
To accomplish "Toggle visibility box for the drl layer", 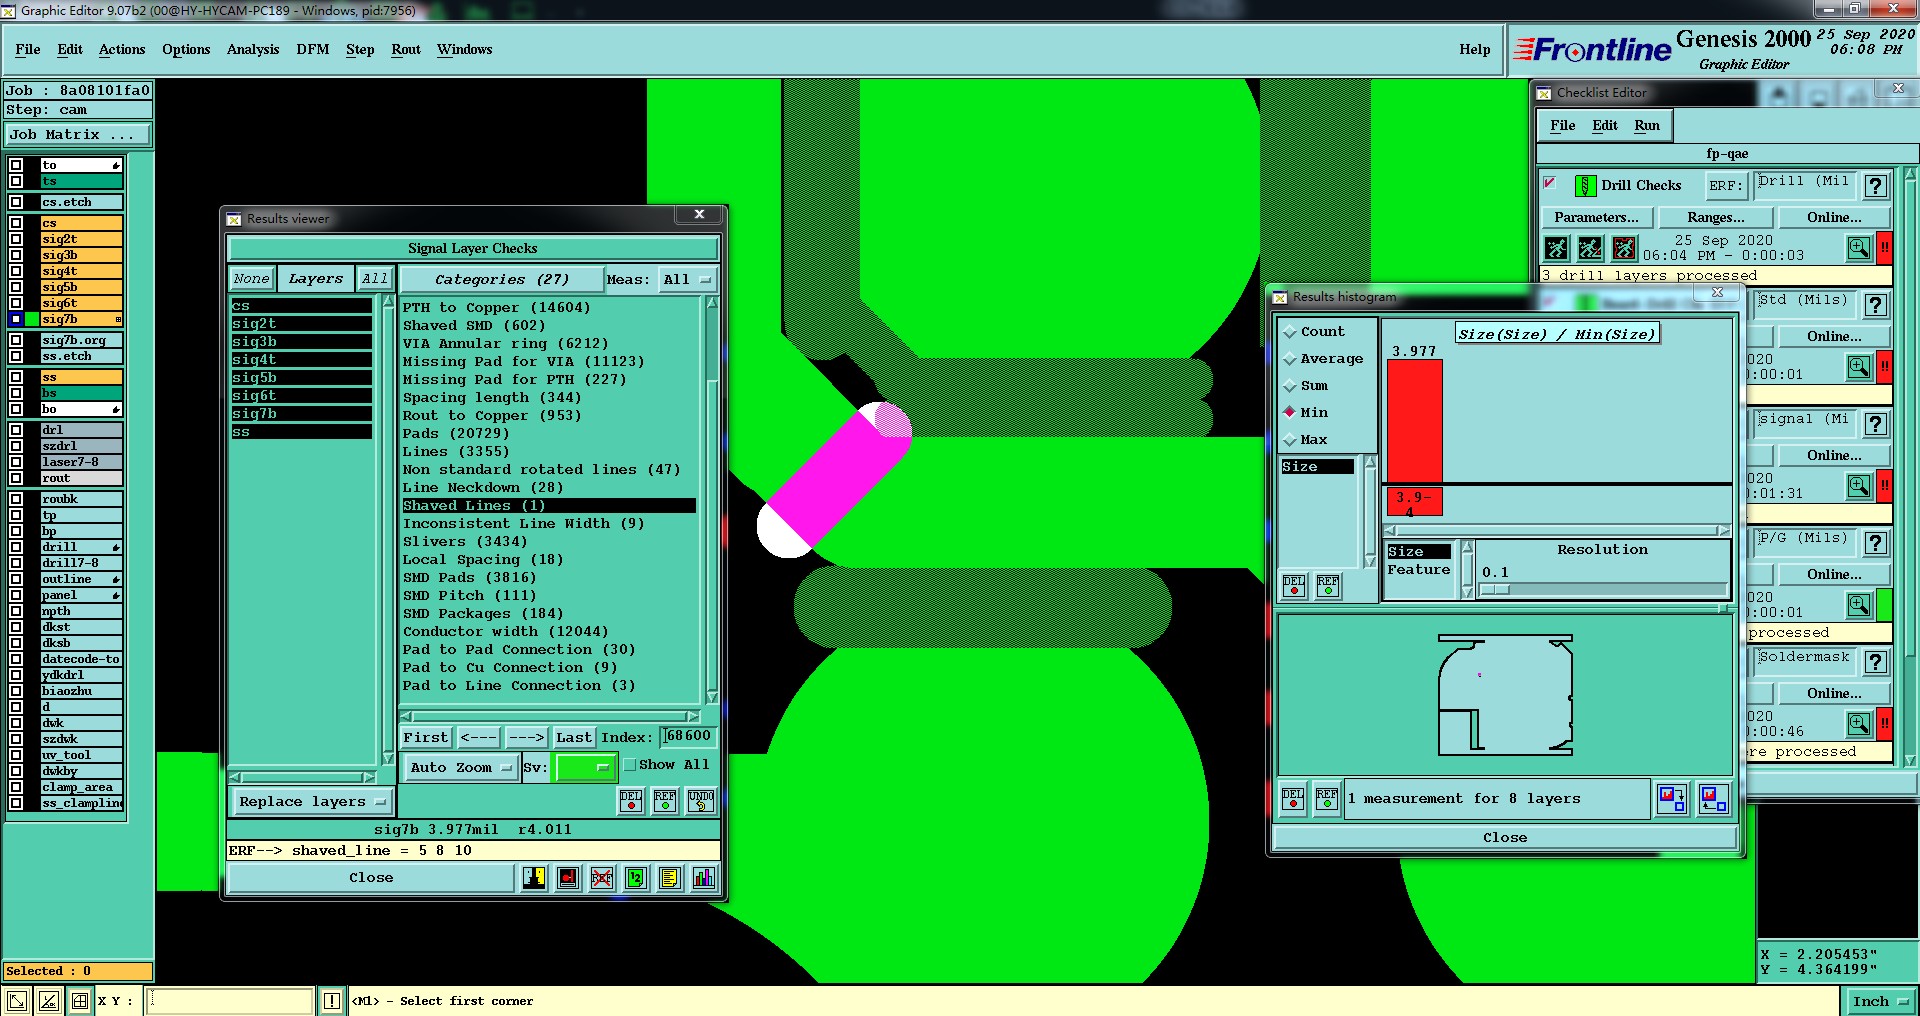I will point(16,430).
